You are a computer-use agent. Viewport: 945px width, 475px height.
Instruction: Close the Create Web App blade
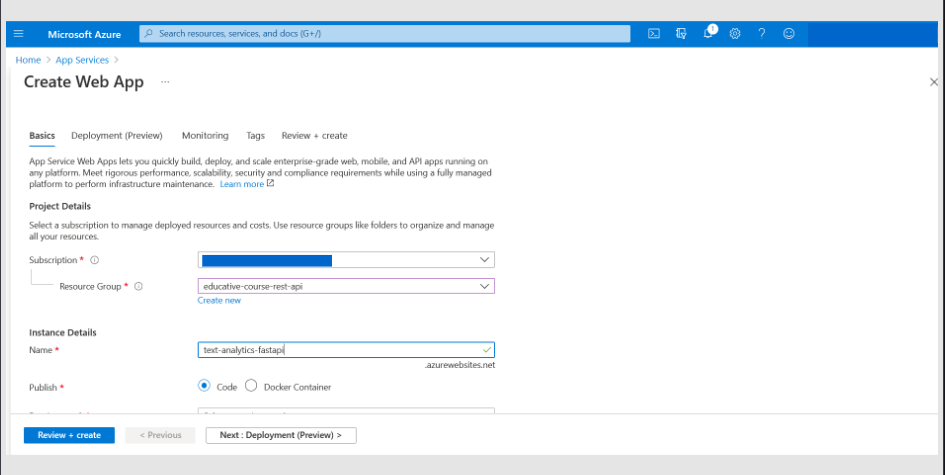tap(934, 82)
